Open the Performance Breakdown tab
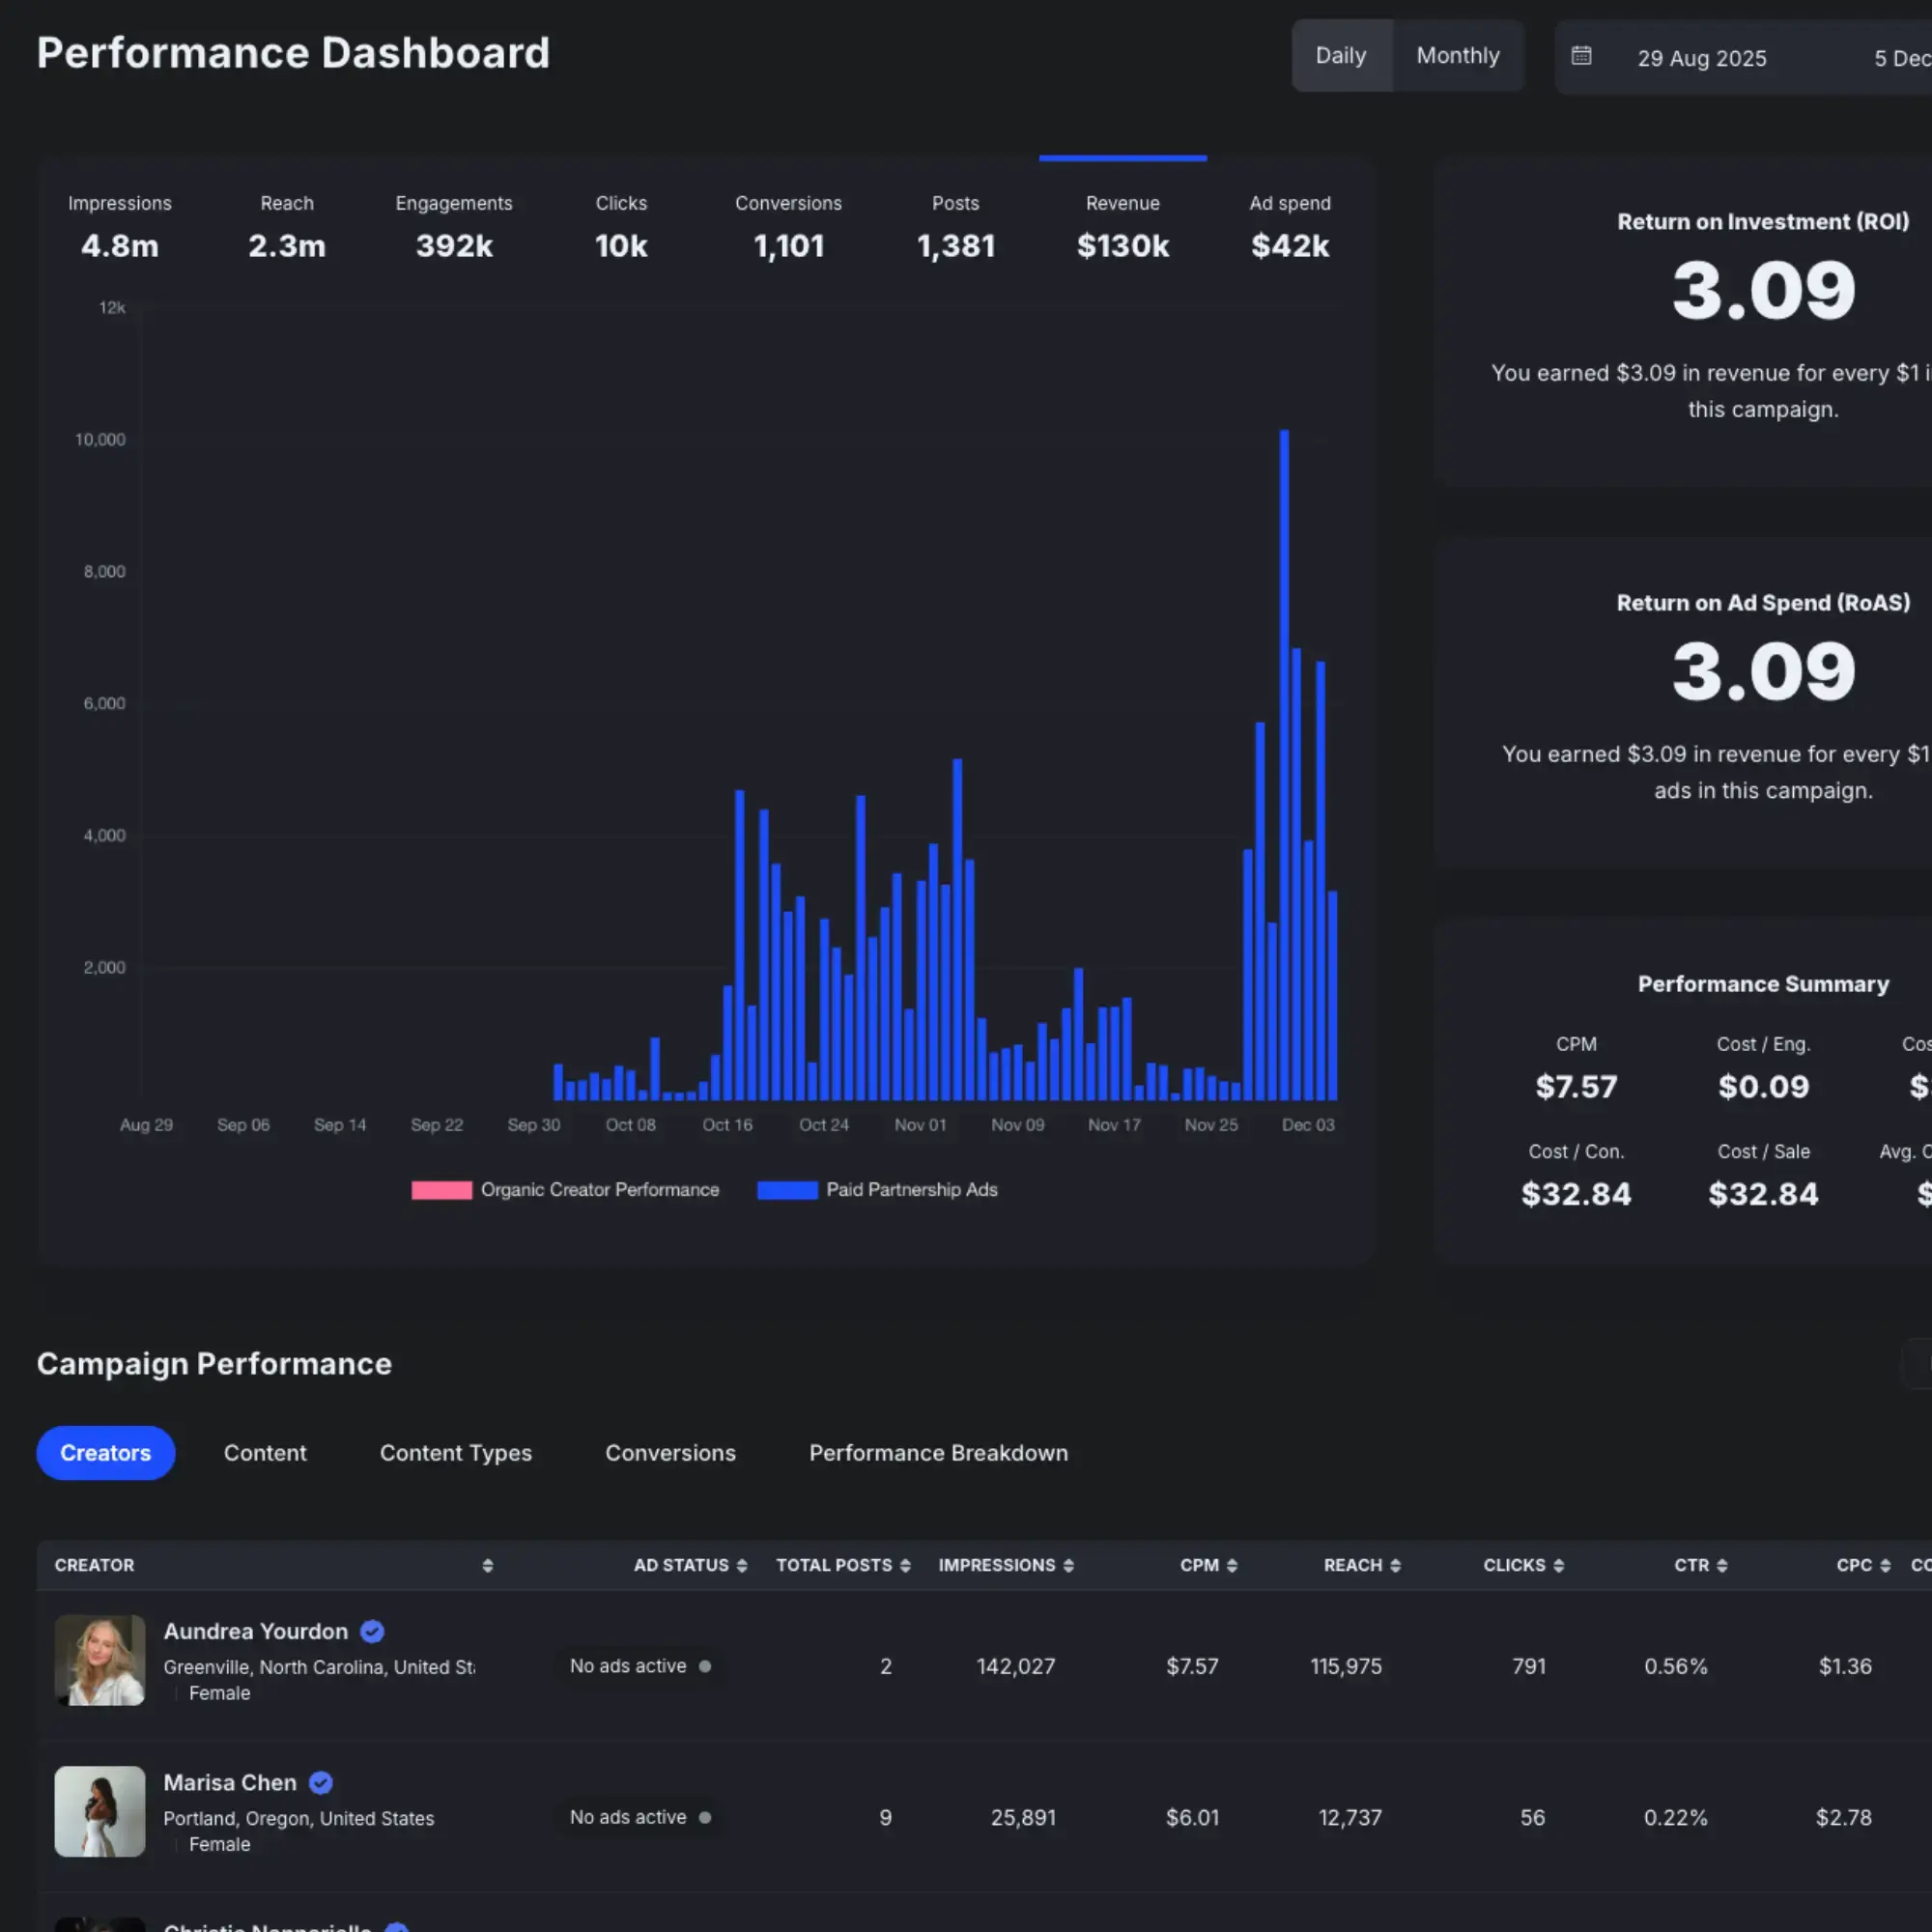The image size is (1932, 1932). 938,1453
